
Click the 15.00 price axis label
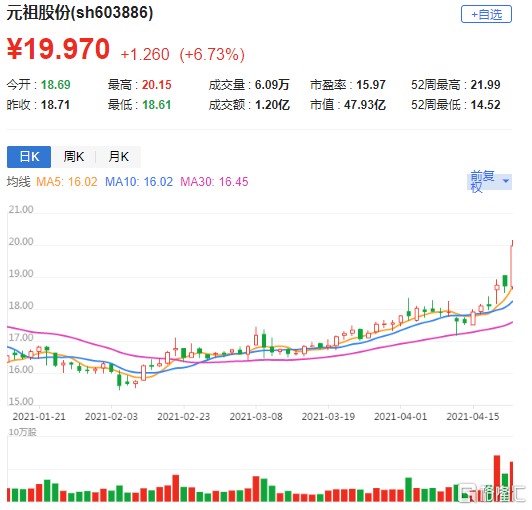[x=21, y=401]
